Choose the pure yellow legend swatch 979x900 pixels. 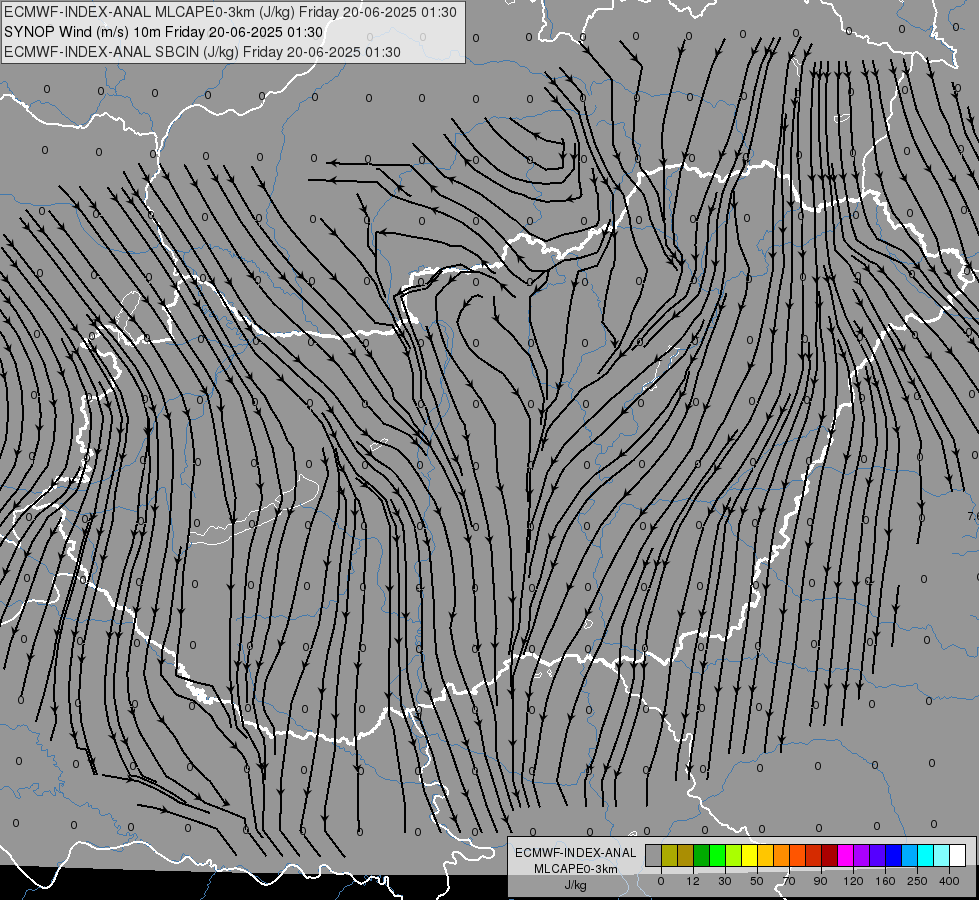coord(750,855)
